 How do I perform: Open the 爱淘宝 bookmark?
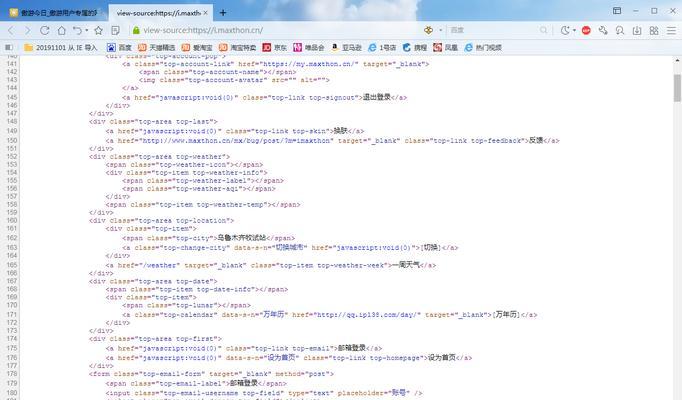tap(197, 47)
